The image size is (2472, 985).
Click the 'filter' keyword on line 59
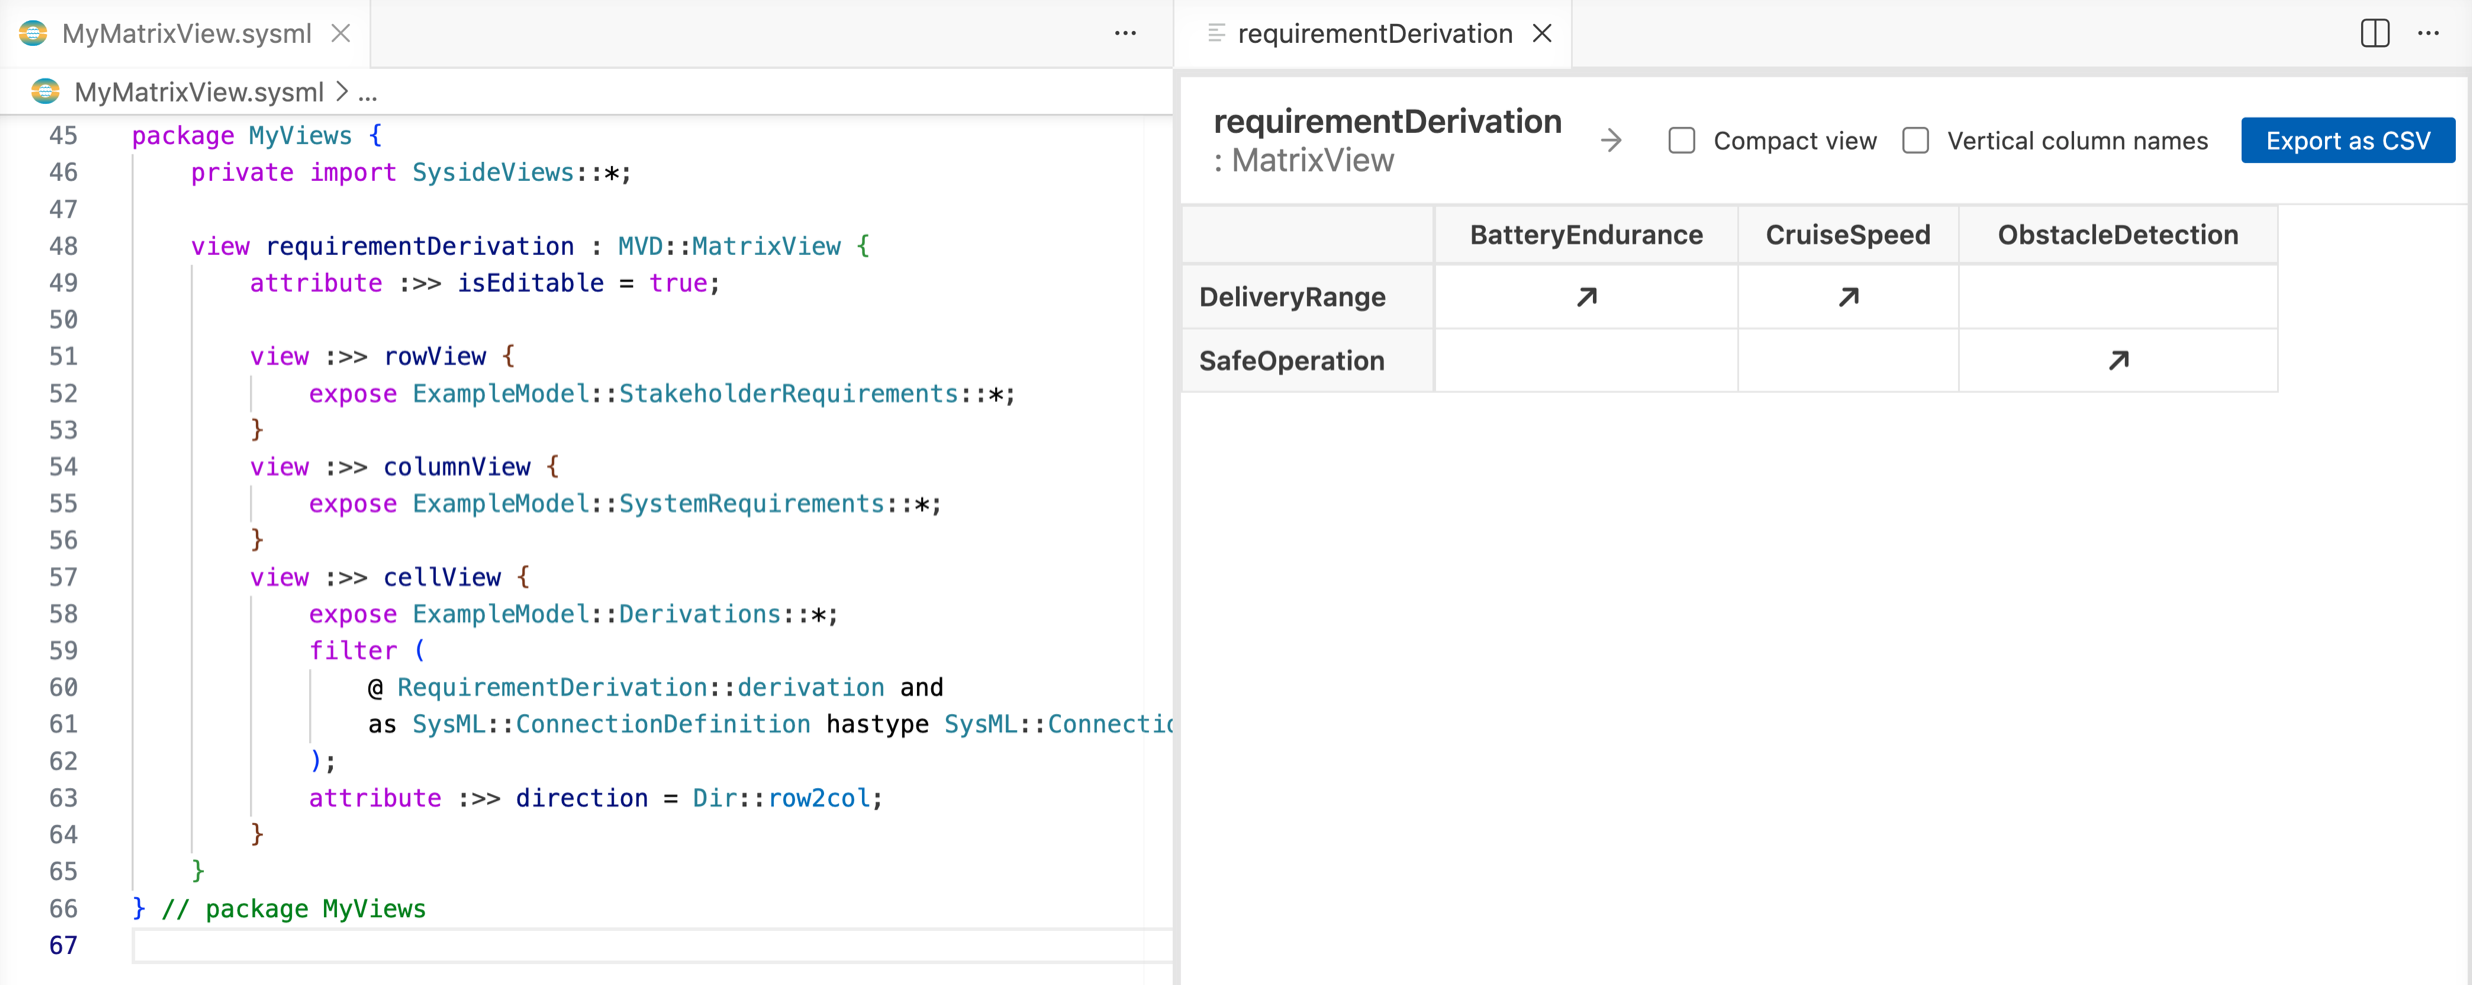[353, 651]
